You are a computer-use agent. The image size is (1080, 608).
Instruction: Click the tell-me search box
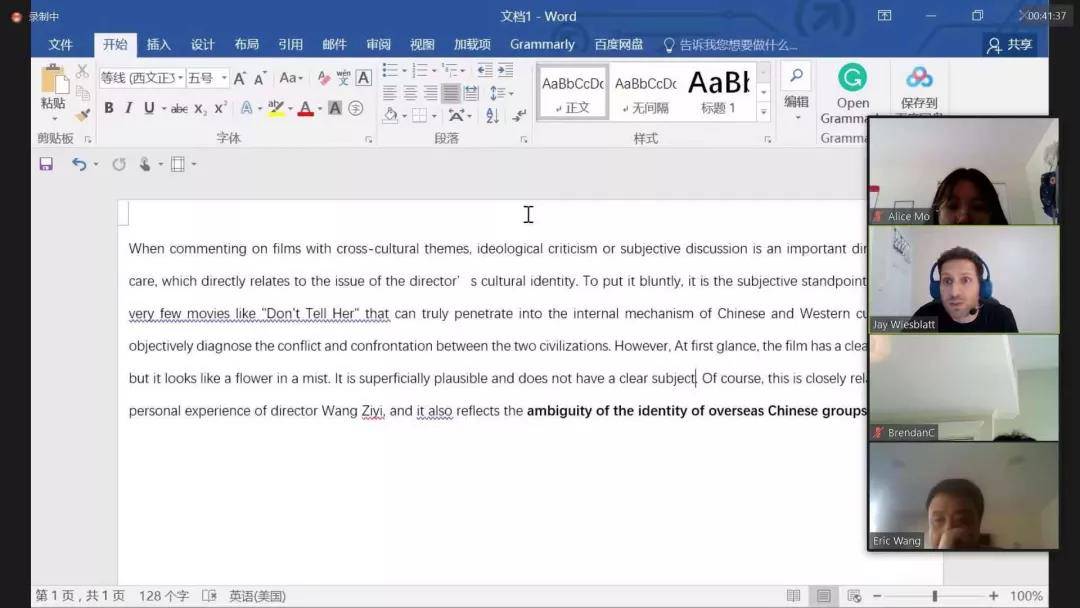coord(731,45)
